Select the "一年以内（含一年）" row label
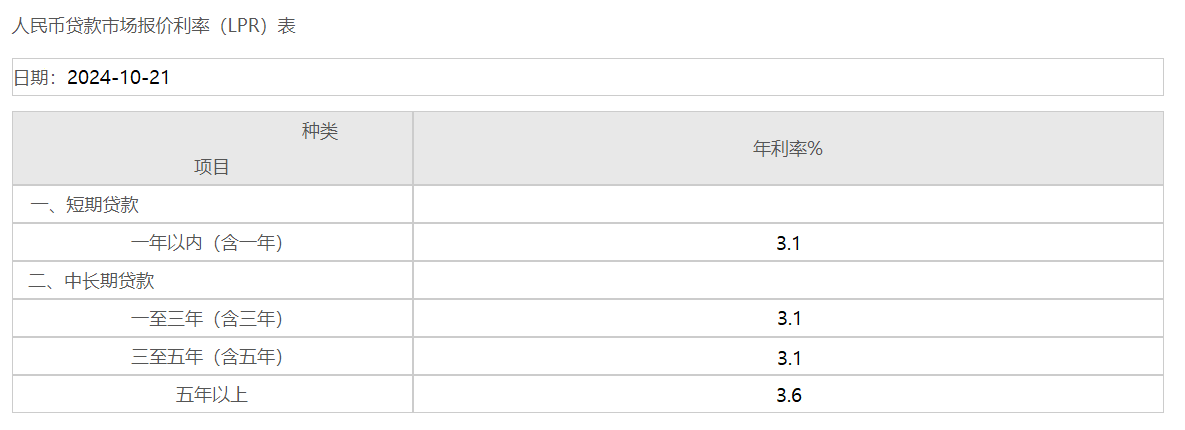The height and width of the screenshot is (430, 1185). tap(207, 243)
